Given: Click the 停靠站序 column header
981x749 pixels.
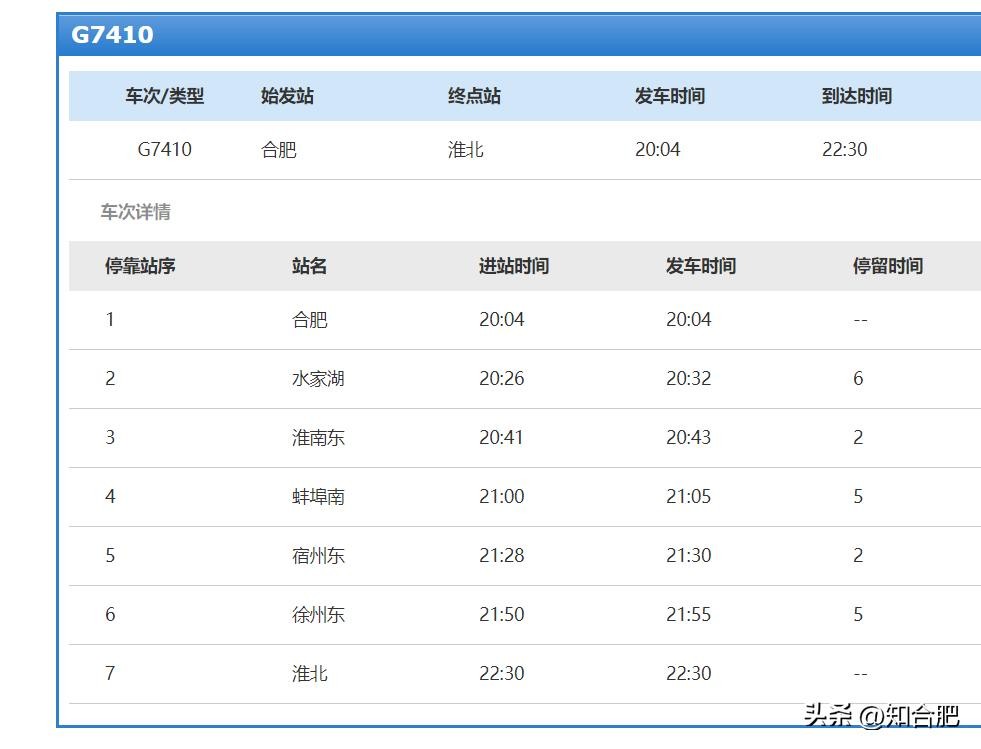Looking at the screenshot, I should (140, 266).
